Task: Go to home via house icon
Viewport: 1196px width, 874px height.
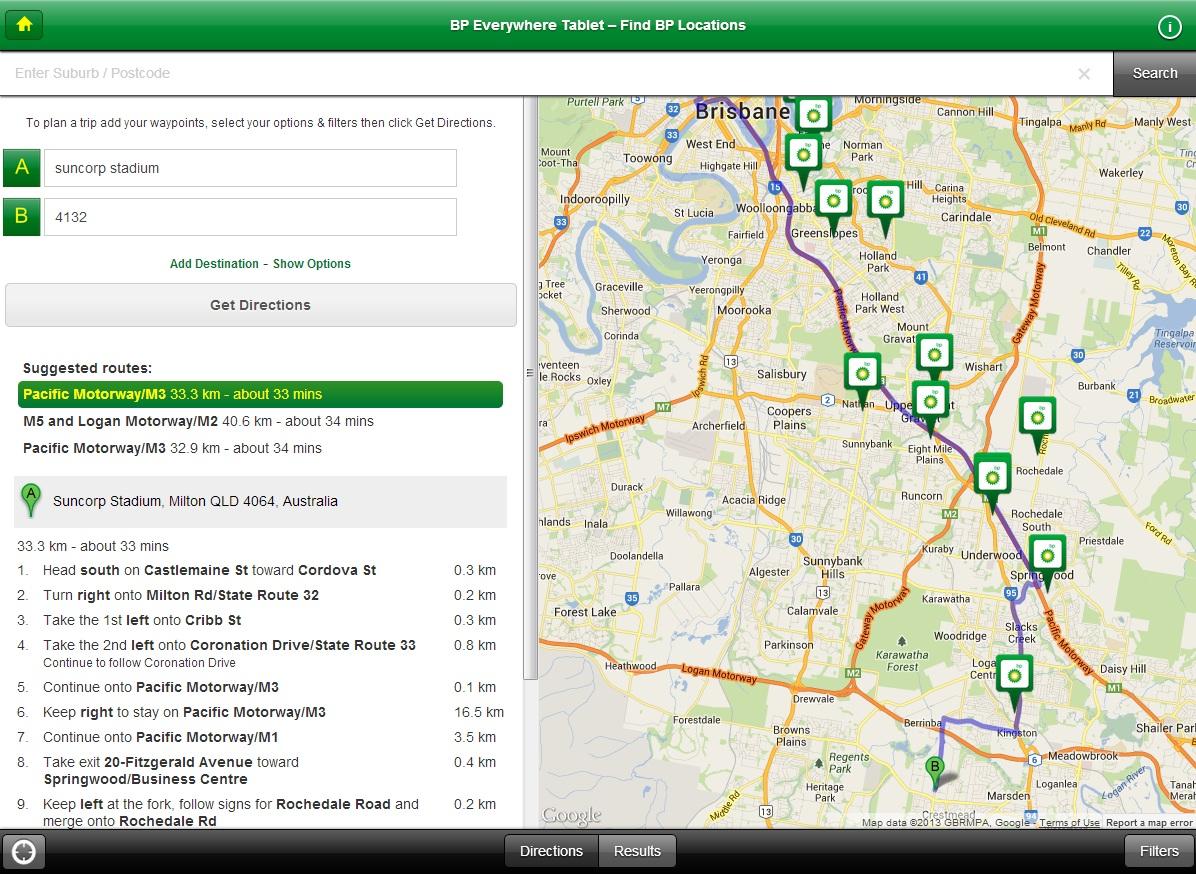Action: [x=24, y=24]
